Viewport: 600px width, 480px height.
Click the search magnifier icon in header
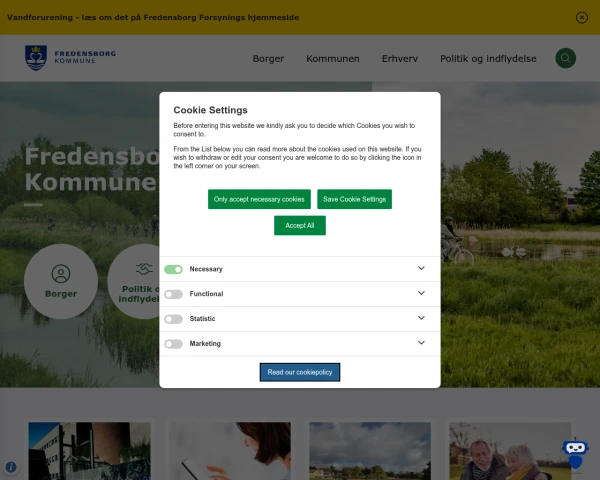tap(565, 58)
